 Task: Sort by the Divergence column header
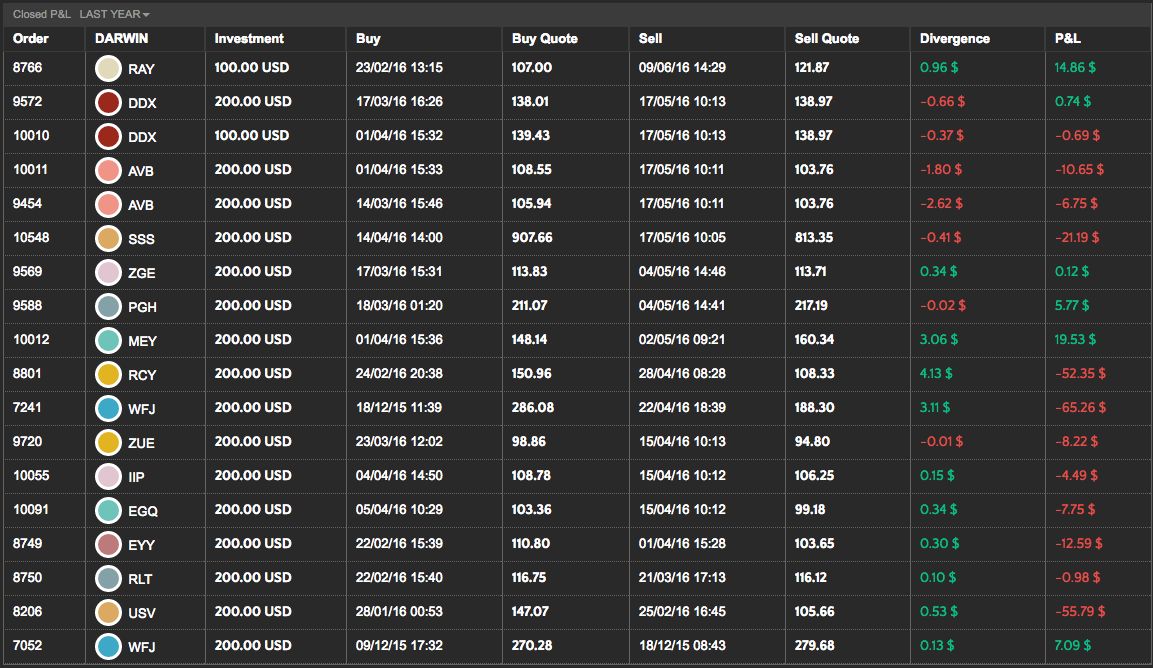pos(955,39)
